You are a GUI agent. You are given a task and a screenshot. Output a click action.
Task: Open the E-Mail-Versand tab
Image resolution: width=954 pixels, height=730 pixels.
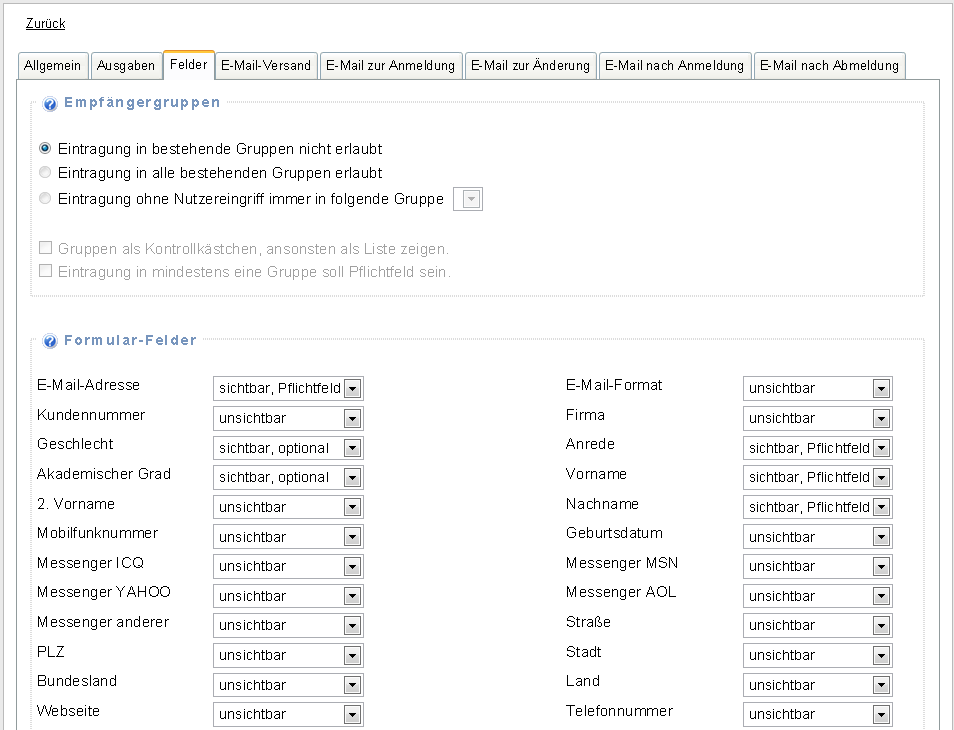[266, 66]
